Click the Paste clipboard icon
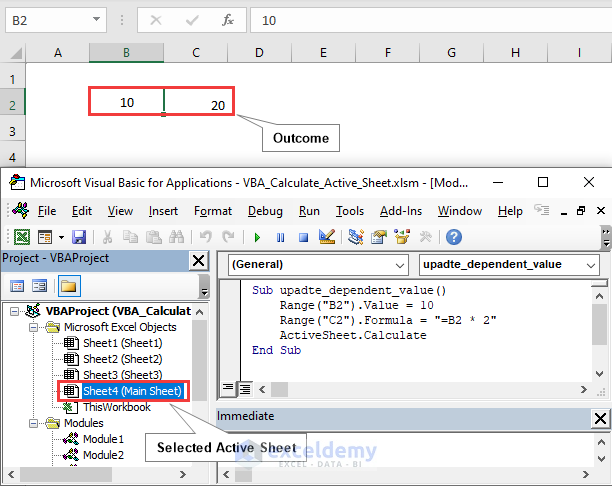This screenshot has width=612, height=486. click(x=153, y=237)
